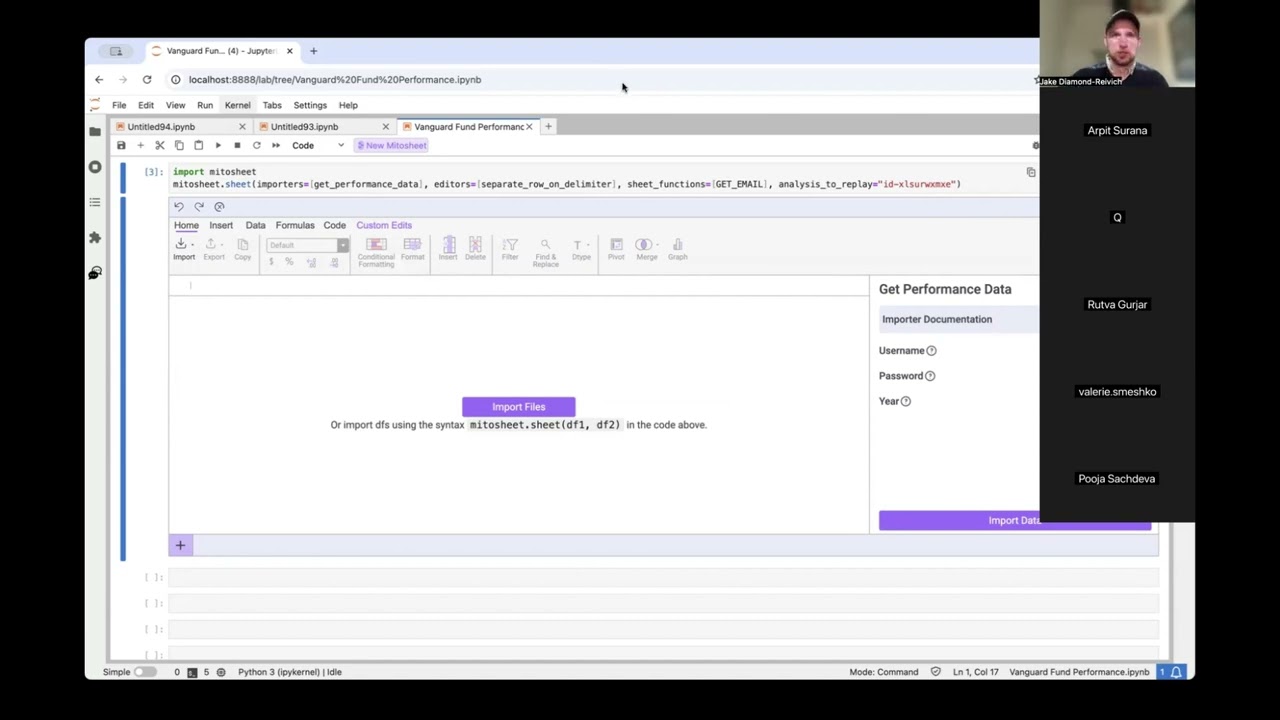Viewport: 1280px width, 720px height.
Task: Click the Import Files button
Action: click(x=518, y=407)
